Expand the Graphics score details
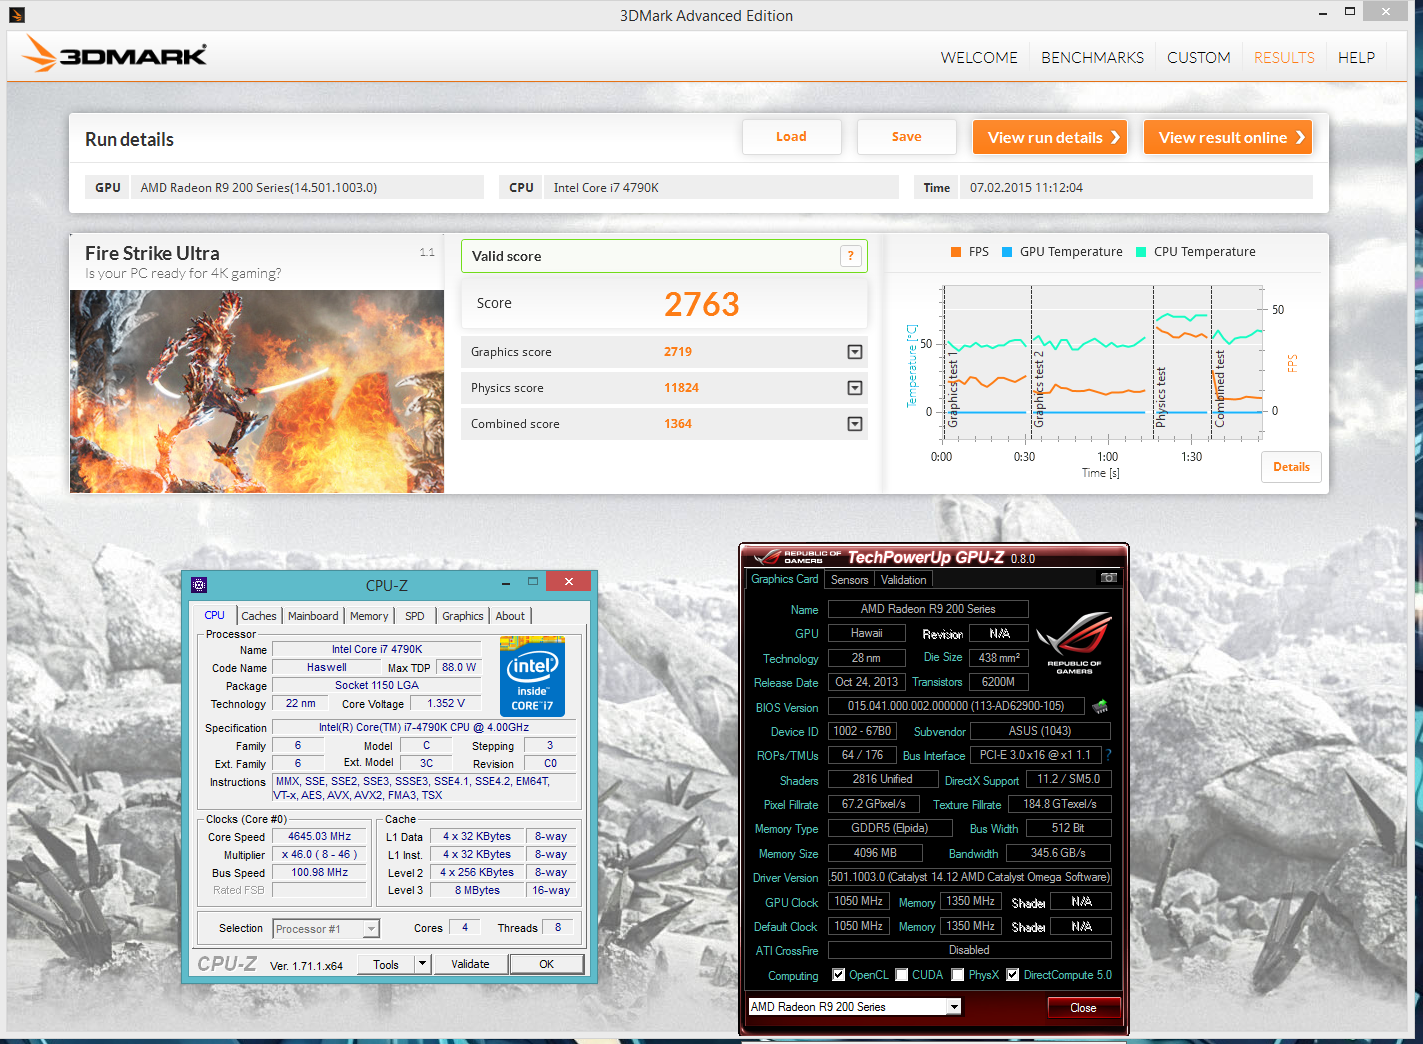The image size is (1423, 1044). [x=855, y=352]
